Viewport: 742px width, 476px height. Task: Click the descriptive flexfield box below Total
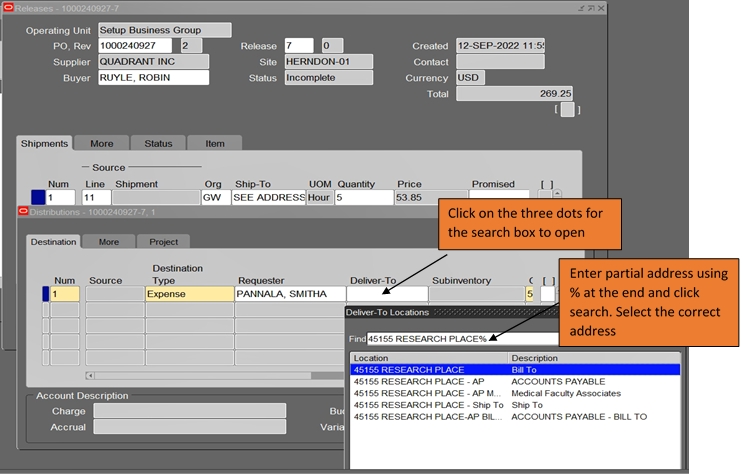pos(567,110)
